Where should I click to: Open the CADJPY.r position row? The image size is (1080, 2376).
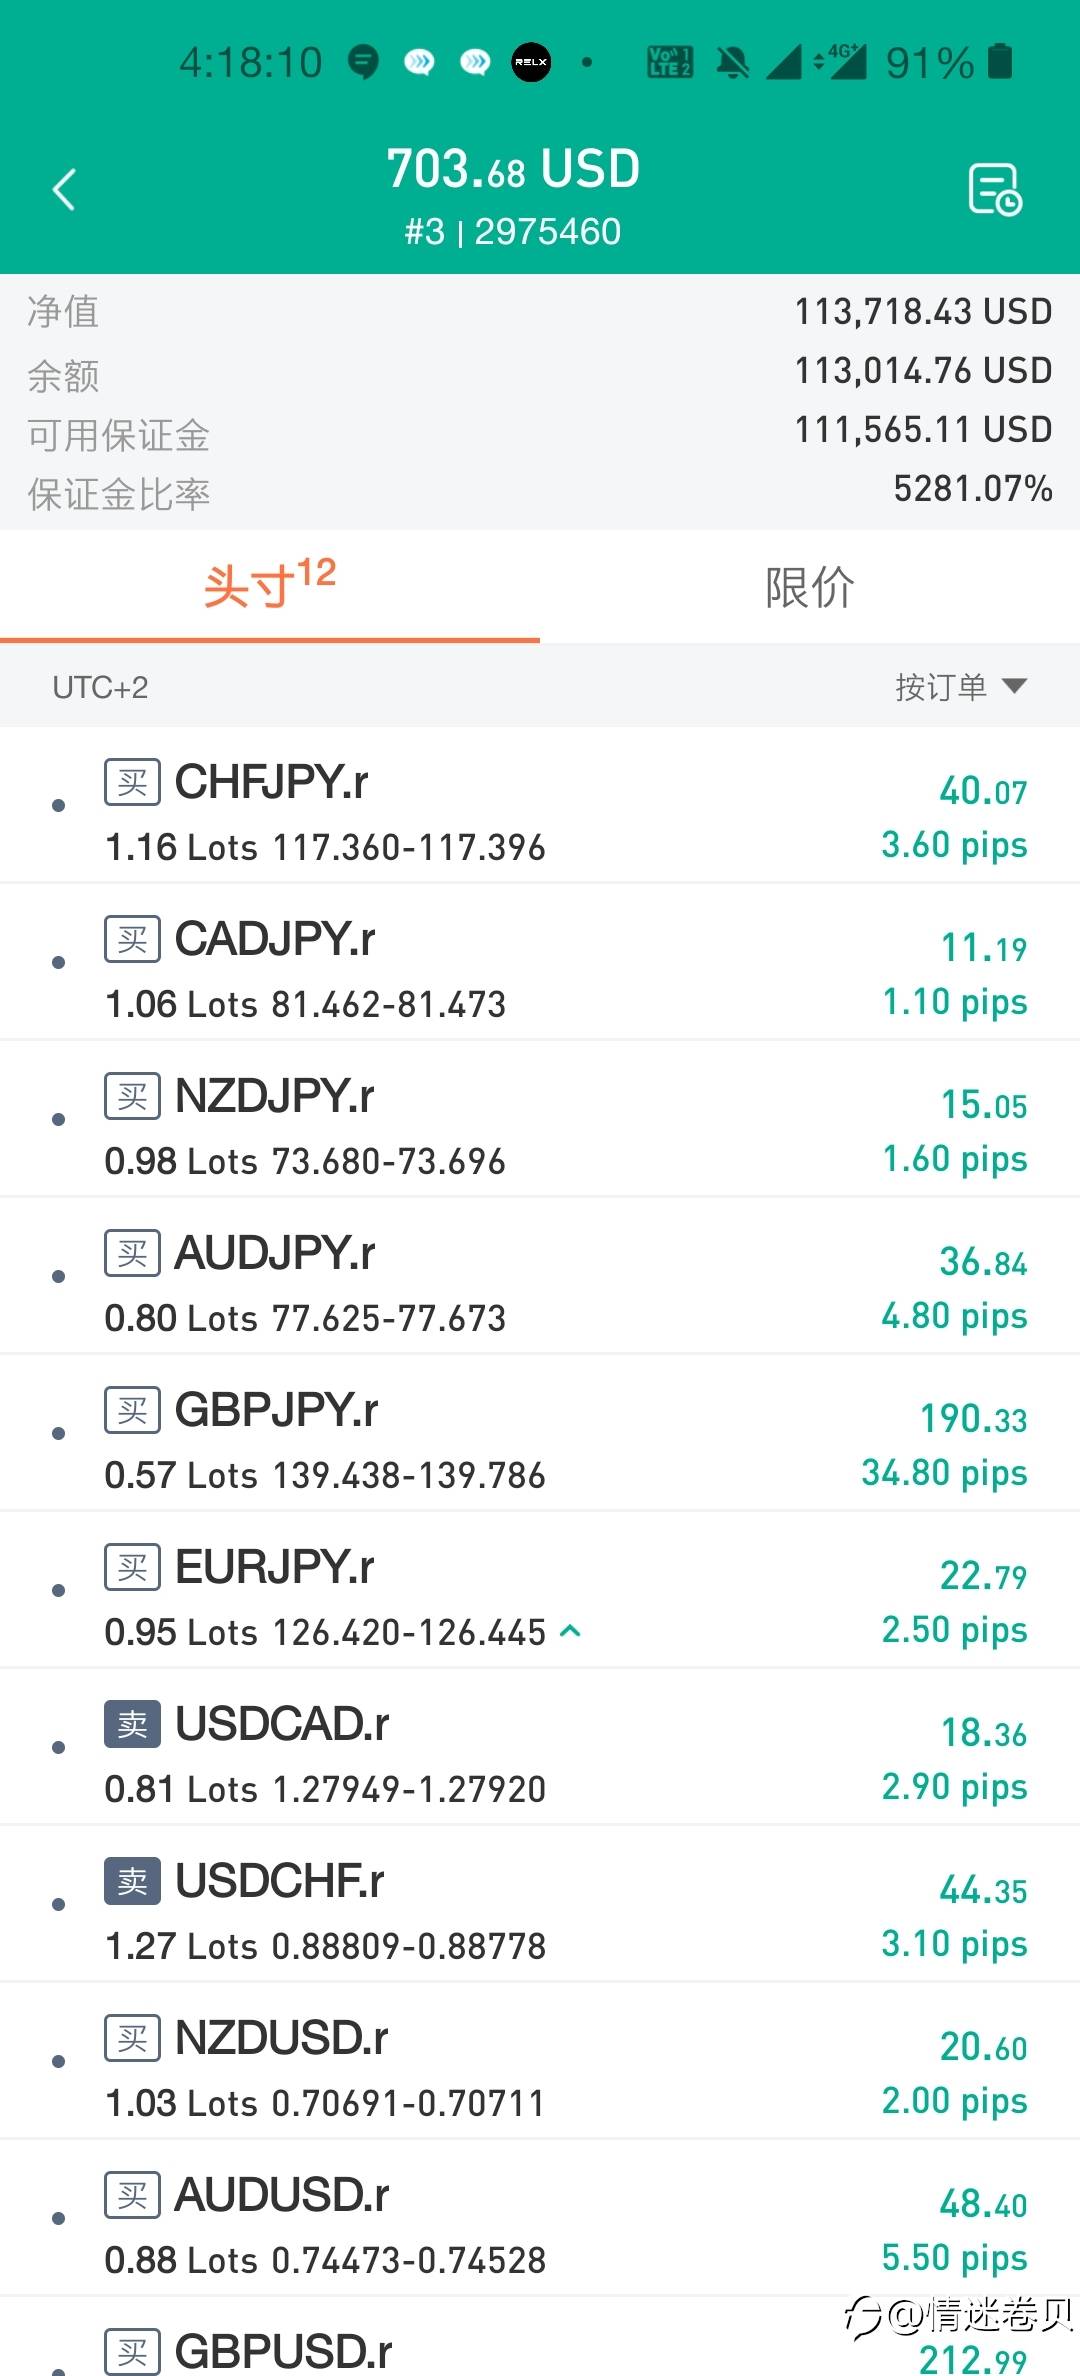(x=540, y=962)
